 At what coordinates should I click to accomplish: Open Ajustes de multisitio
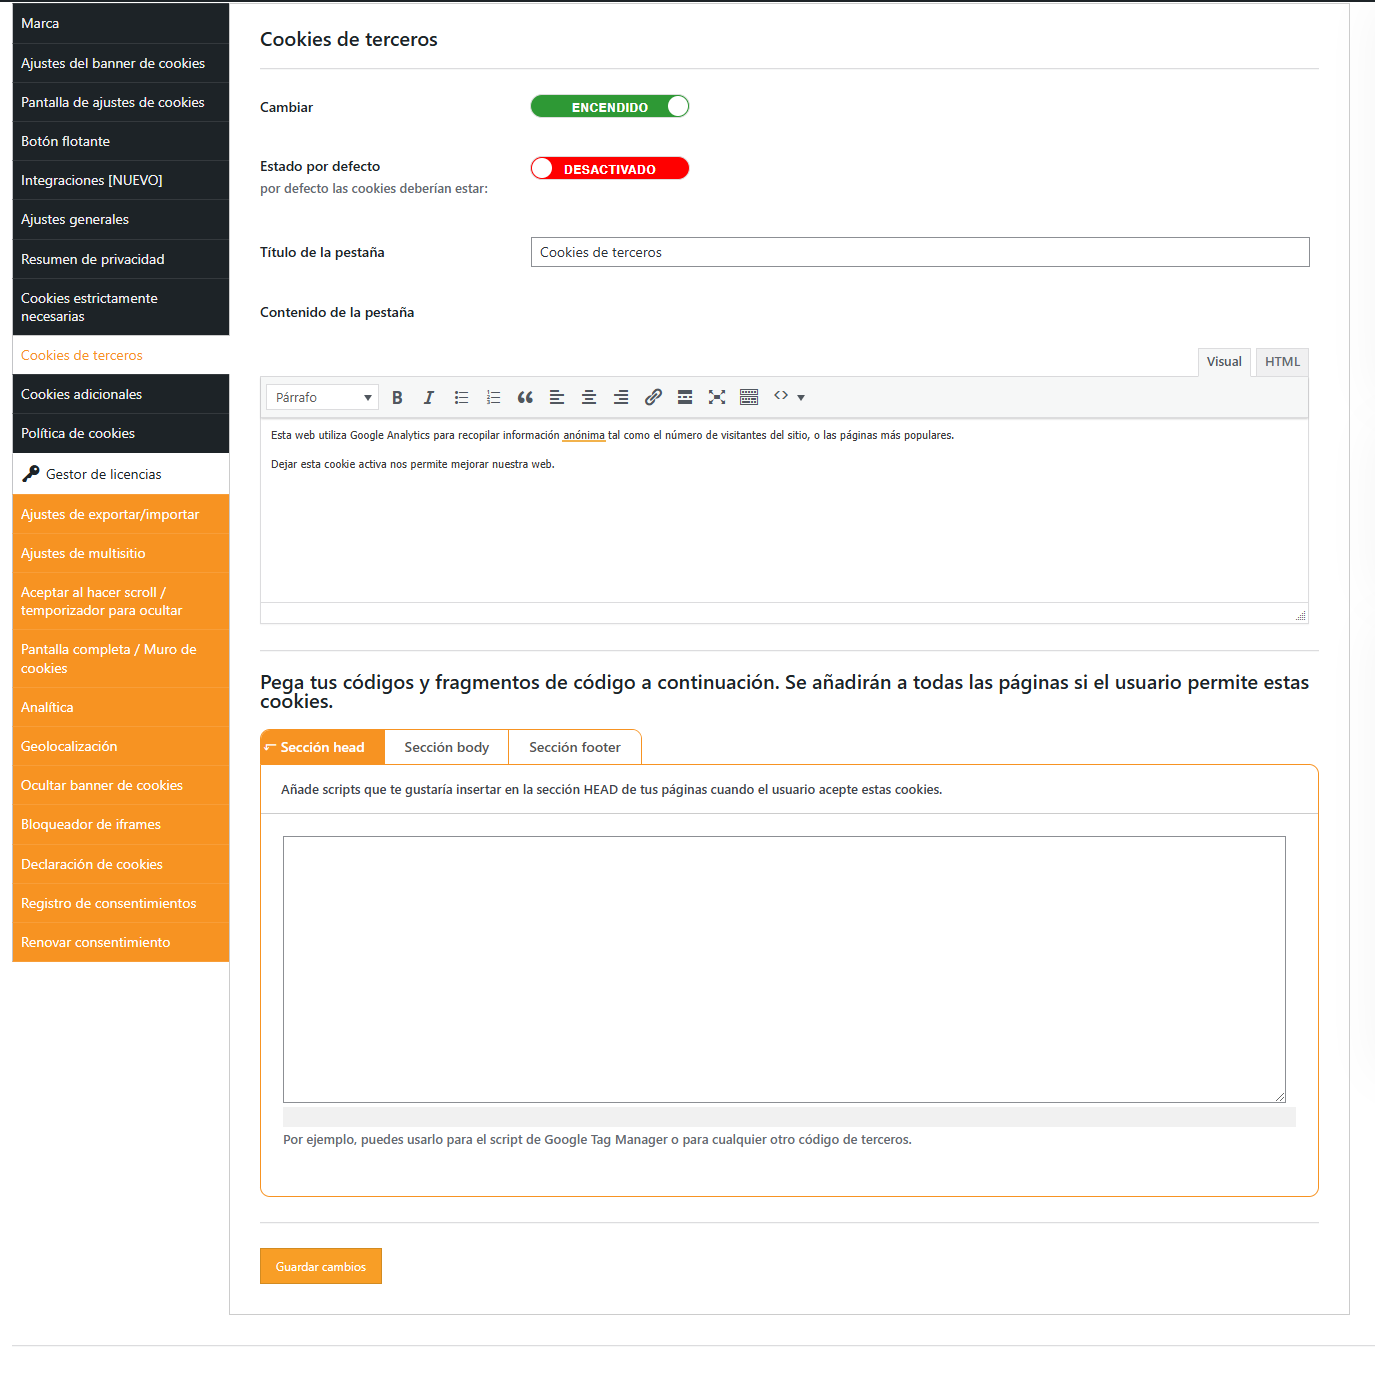coord(121,553)
